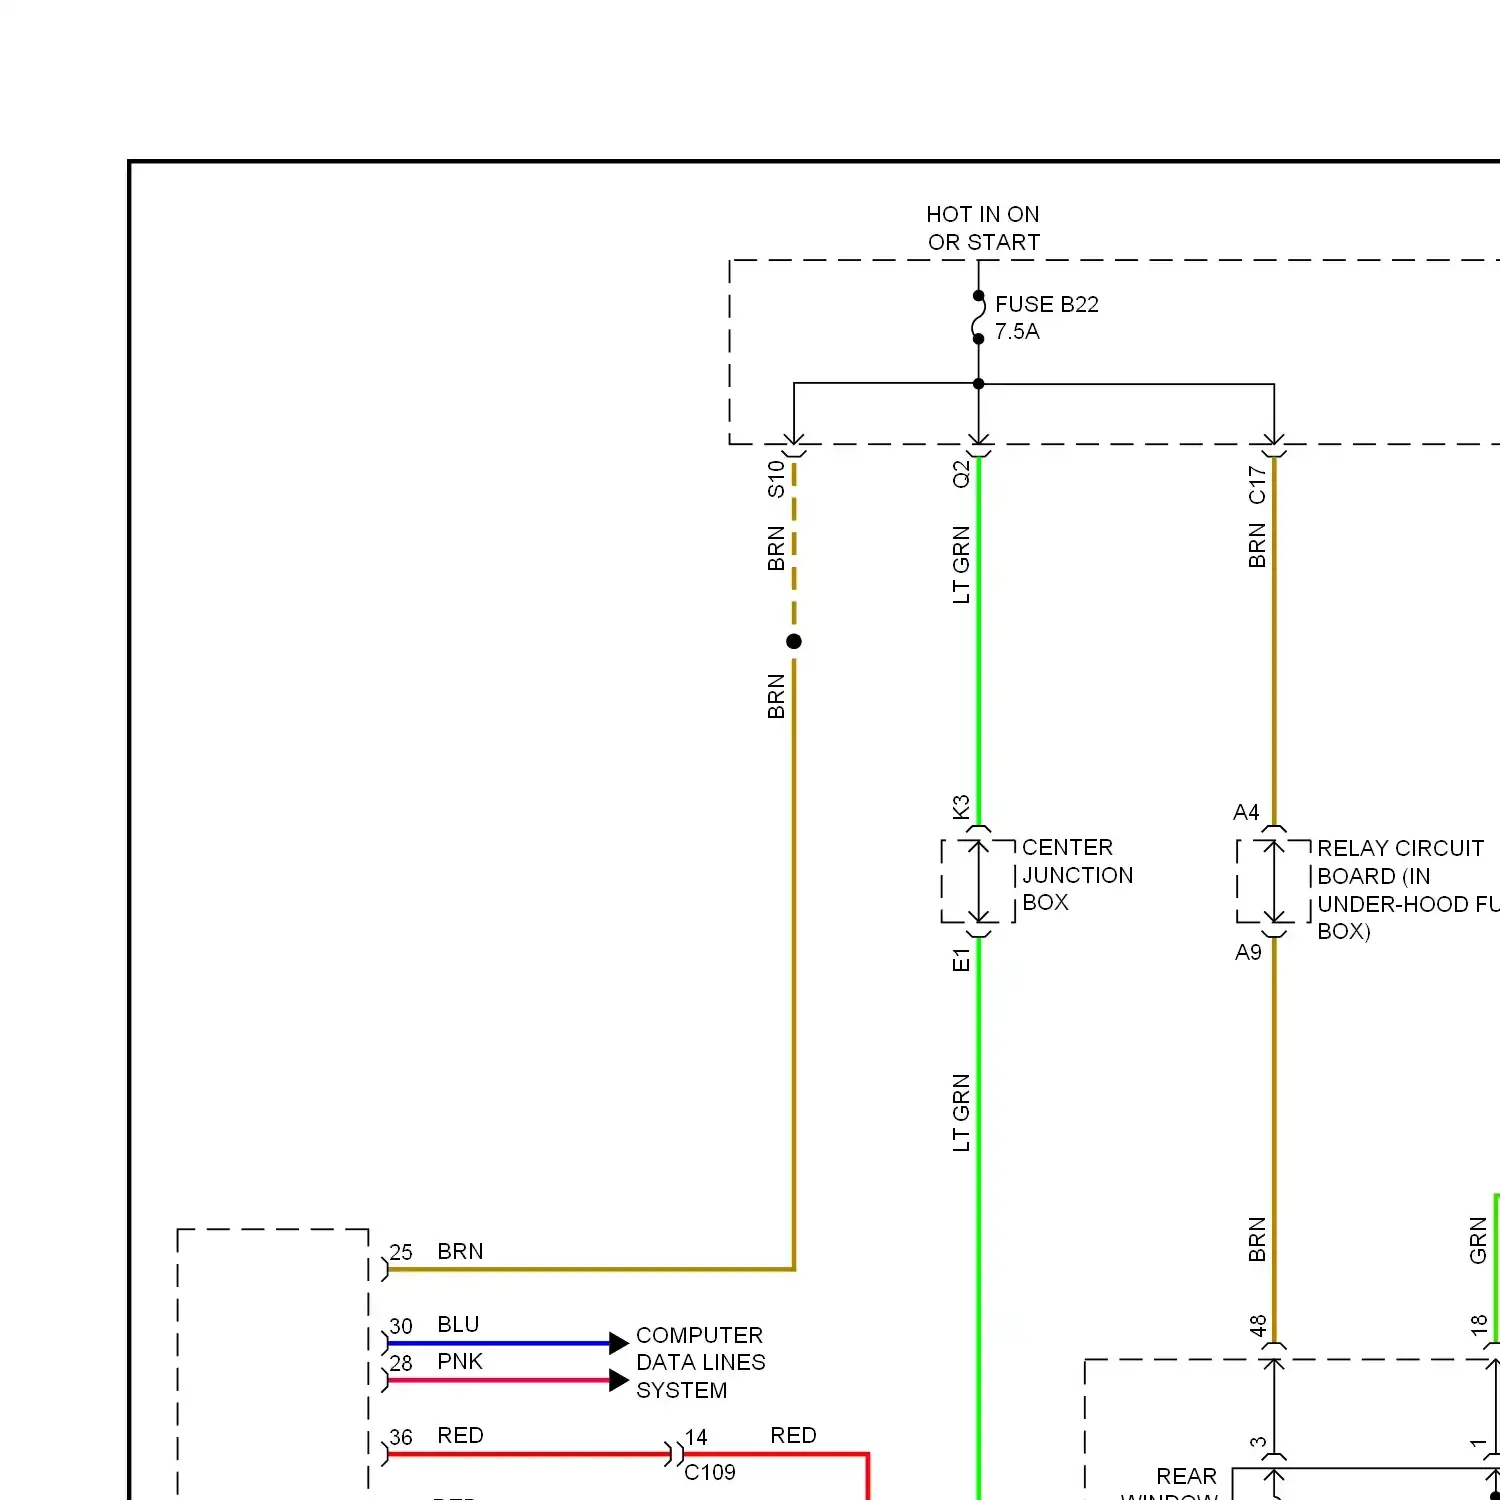Click the lower LT GRN label below E1
This screenshot has width=1500, height=1500.
961,1113
